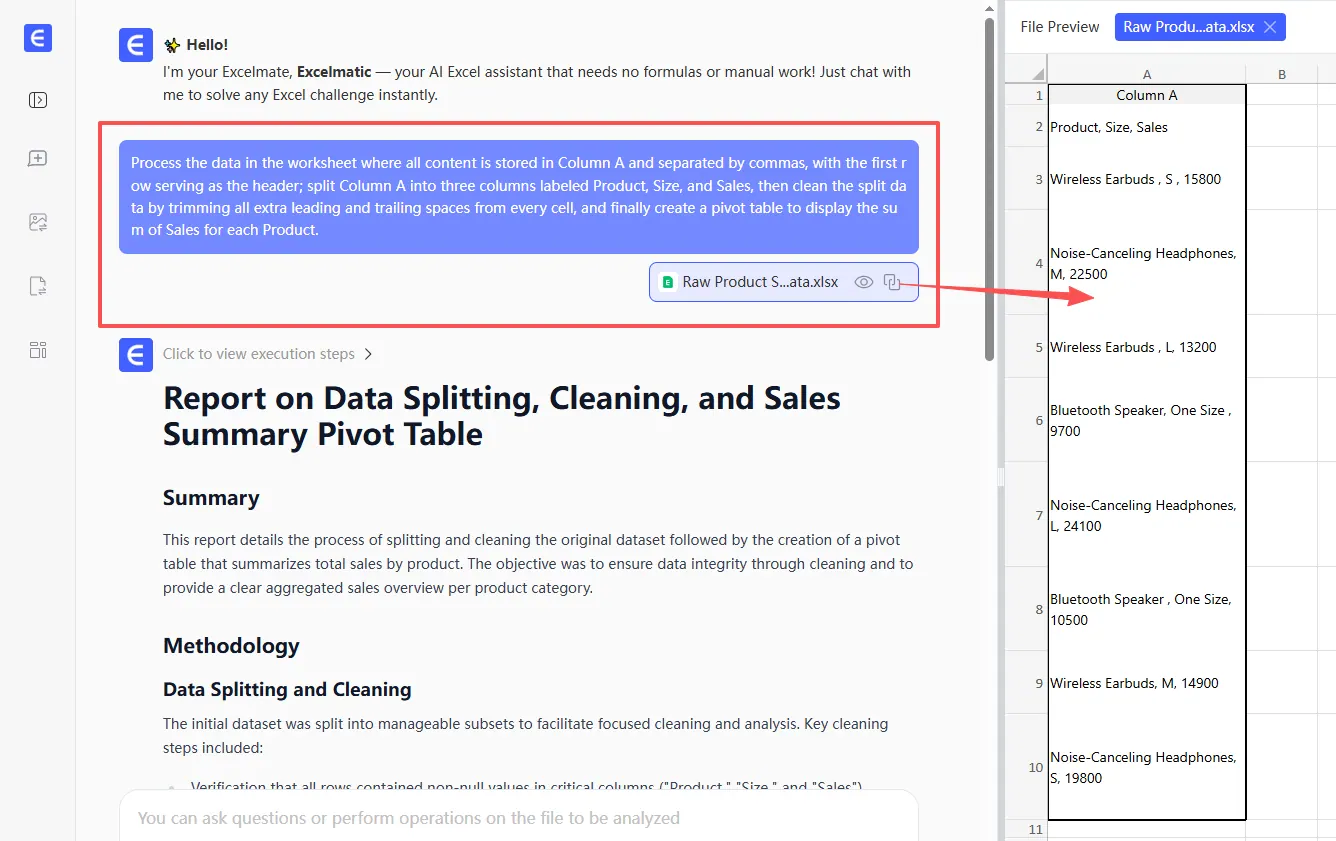
Task: Select column A header in spreadsheet
Action: [1146, 75]
